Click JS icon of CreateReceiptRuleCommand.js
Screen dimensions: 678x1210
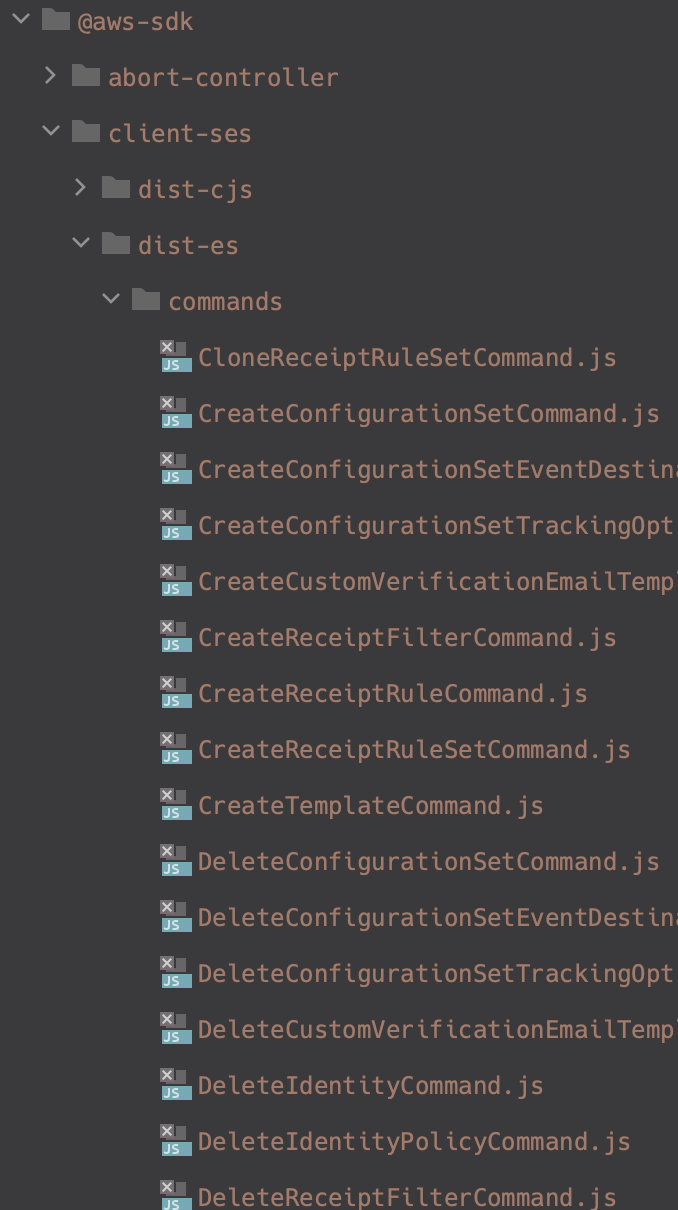175,693
